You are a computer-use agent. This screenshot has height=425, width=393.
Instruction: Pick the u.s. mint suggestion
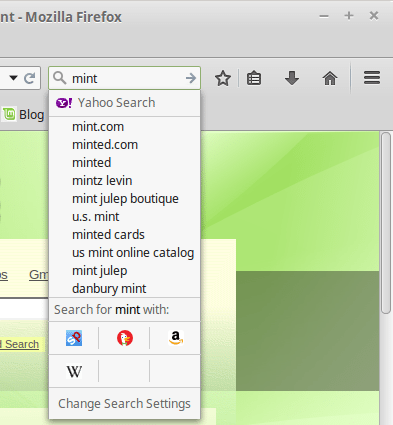click(125, 217)
